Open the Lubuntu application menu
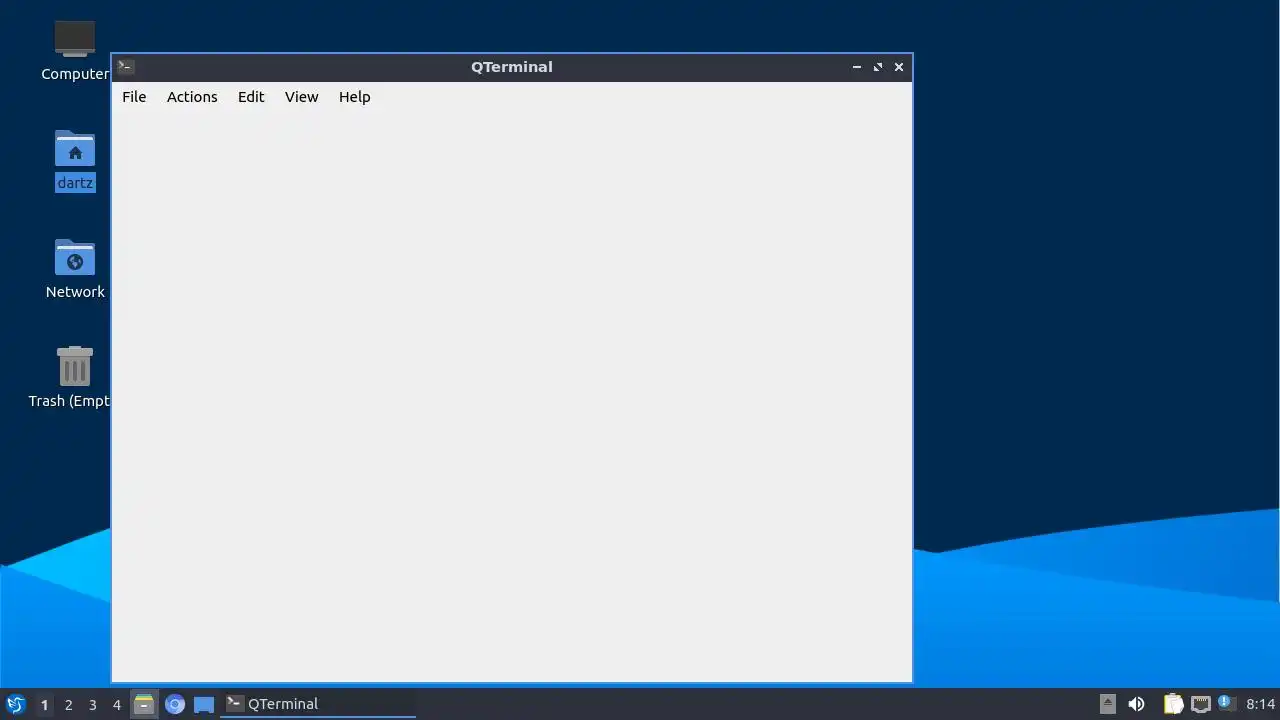 [15, 704]
